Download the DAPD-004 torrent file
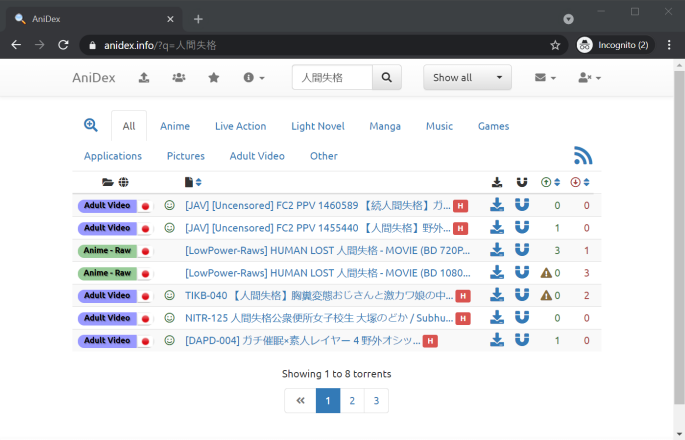 click(x=497, y=340)
